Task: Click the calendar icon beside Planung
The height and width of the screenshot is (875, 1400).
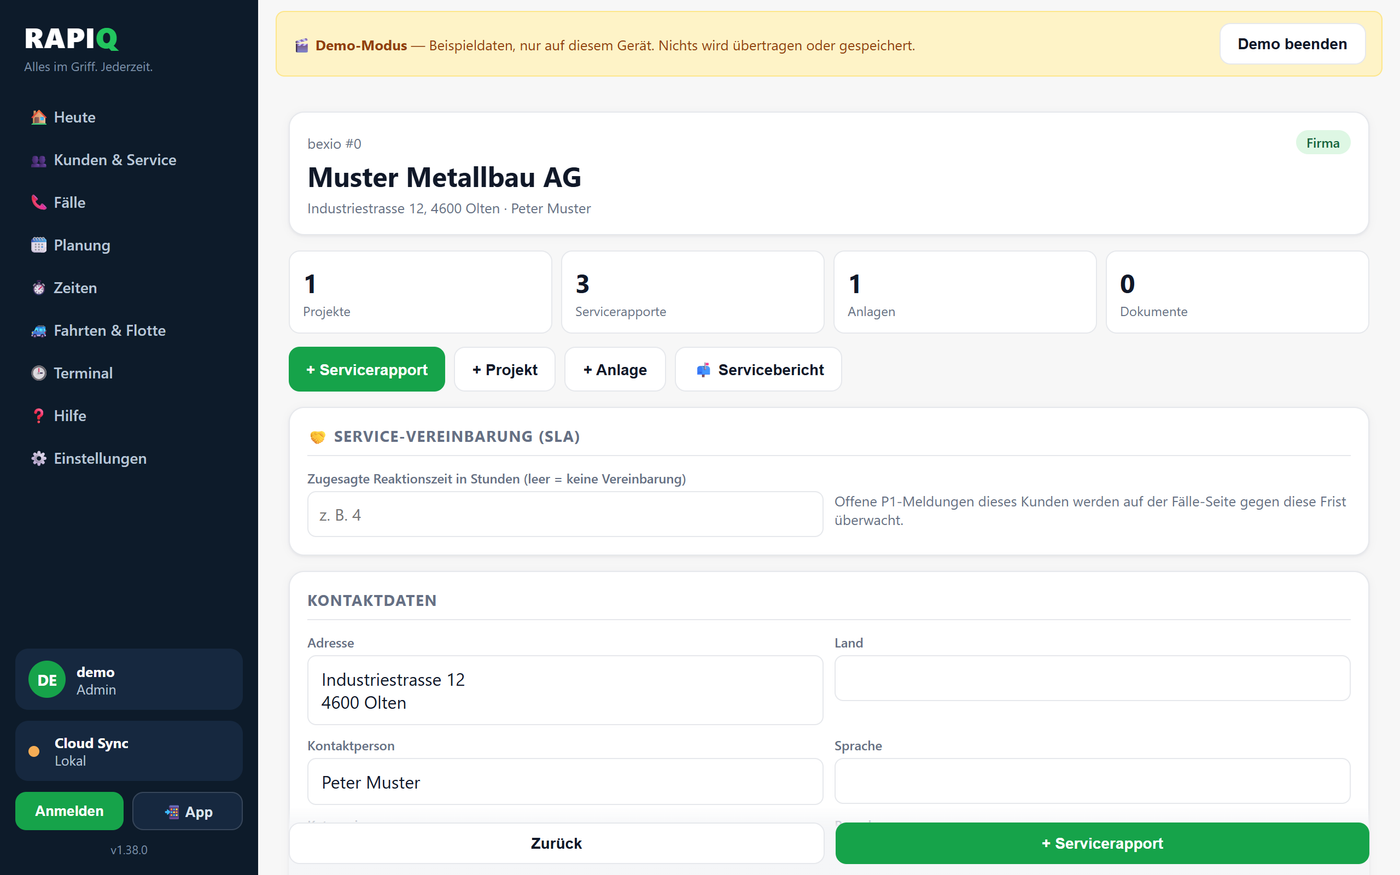Action: click(39, 246)
